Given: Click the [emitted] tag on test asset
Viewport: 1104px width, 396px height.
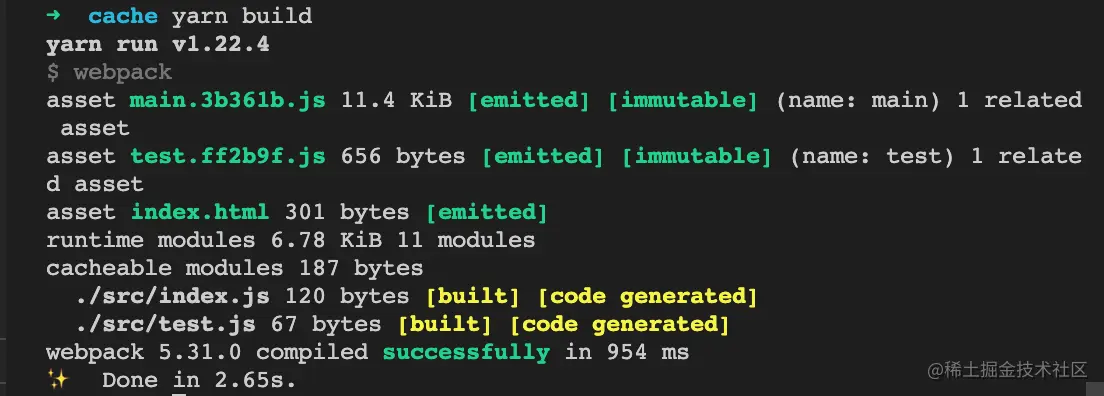Looking at the screenshot, I should (x=543, y=156).
